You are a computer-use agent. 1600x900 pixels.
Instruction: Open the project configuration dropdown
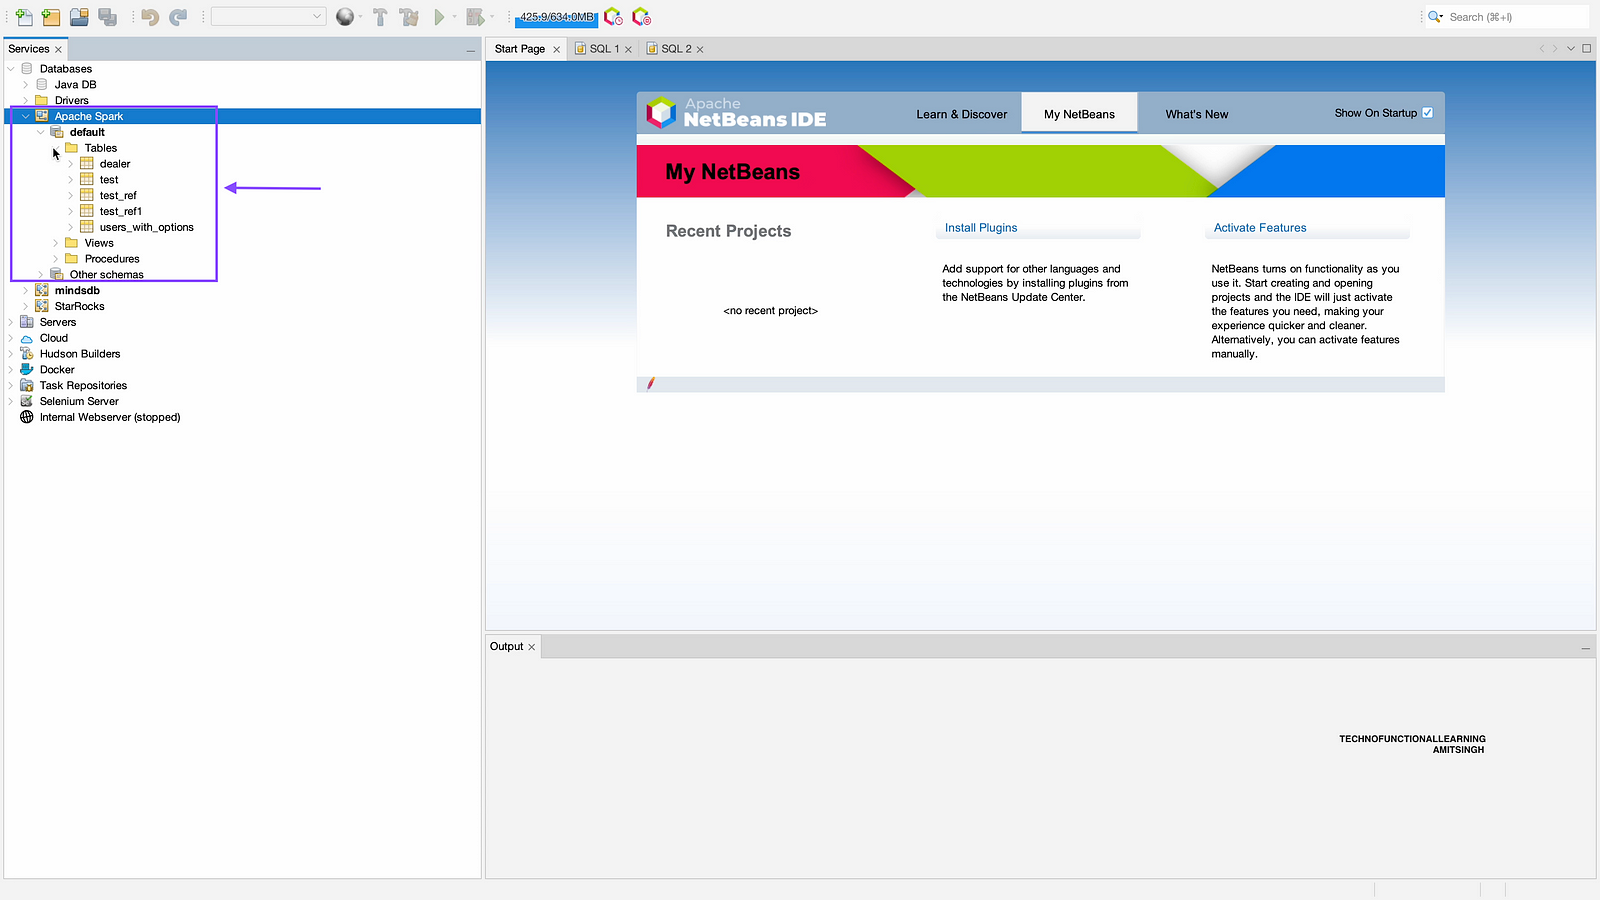(268, 17)
